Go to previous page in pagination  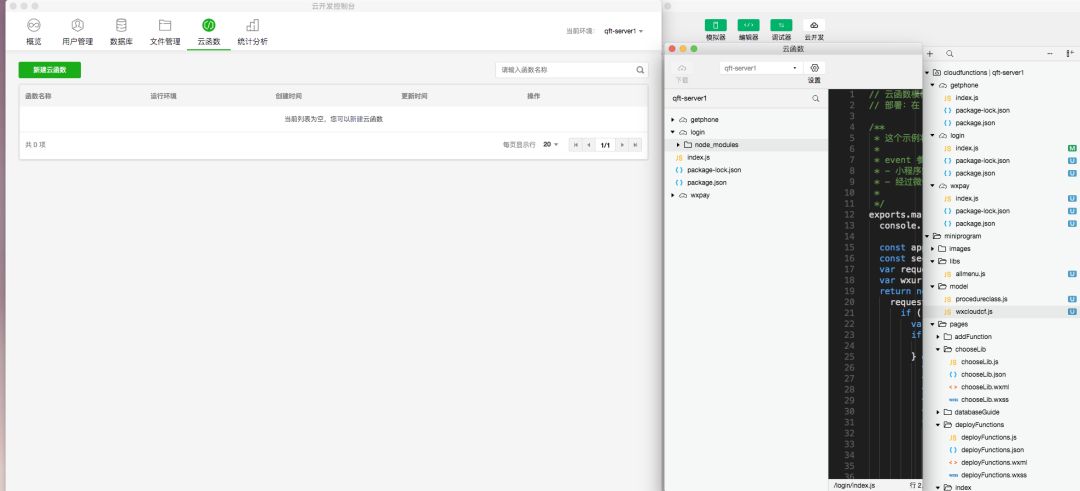tap(589, 145)
